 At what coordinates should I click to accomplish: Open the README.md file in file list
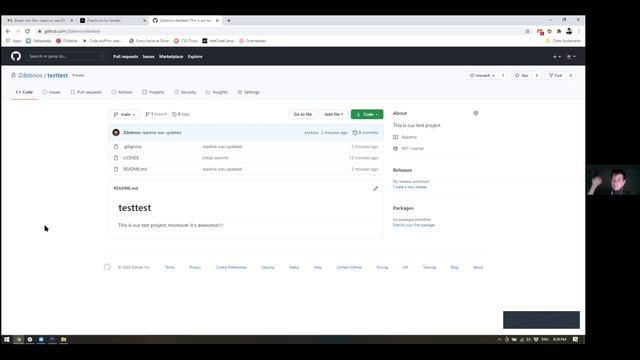[x=135, y=169]
